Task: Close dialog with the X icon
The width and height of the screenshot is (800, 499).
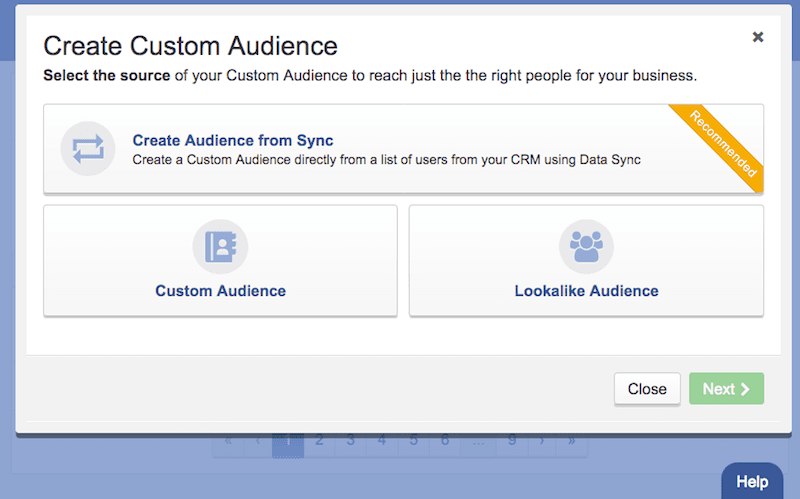Action: click(758, 37)
